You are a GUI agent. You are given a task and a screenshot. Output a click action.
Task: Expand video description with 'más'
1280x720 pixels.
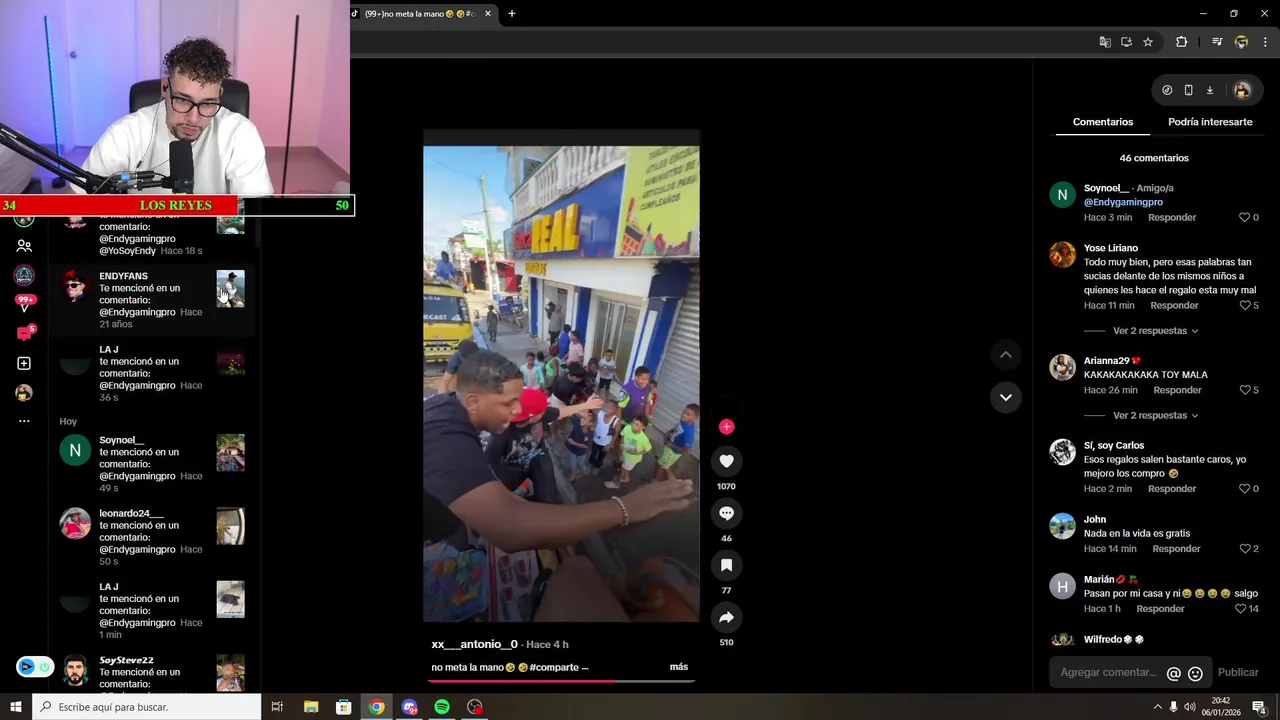point(679,667)
